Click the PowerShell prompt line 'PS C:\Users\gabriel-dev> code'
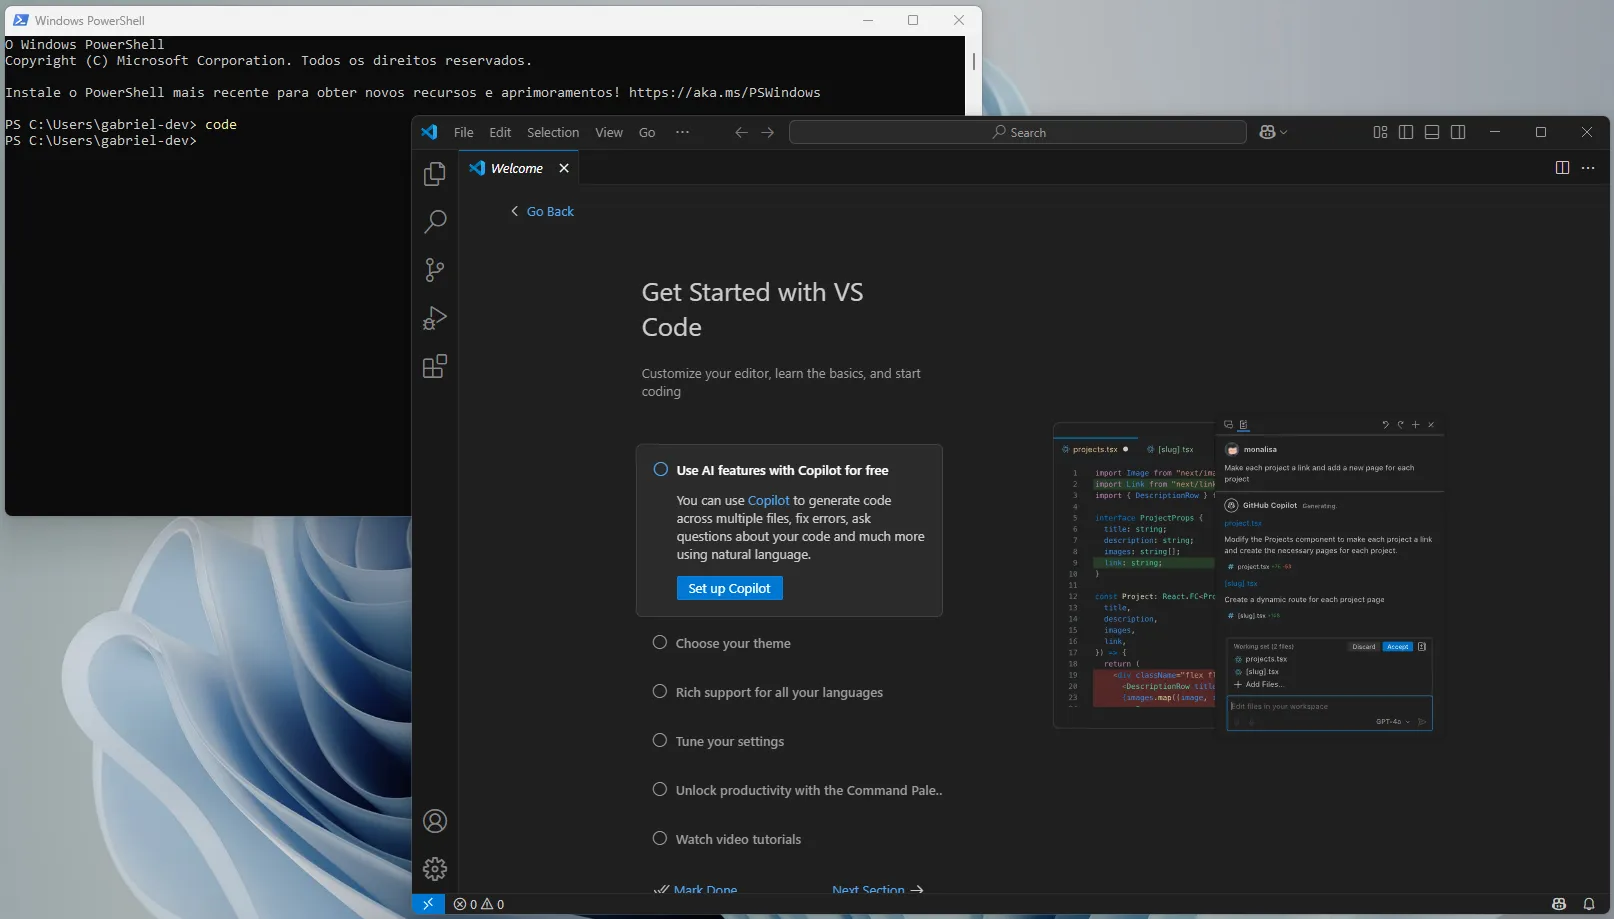The height and width of the screenshot is (919, 1614). [x=121, y=124]
